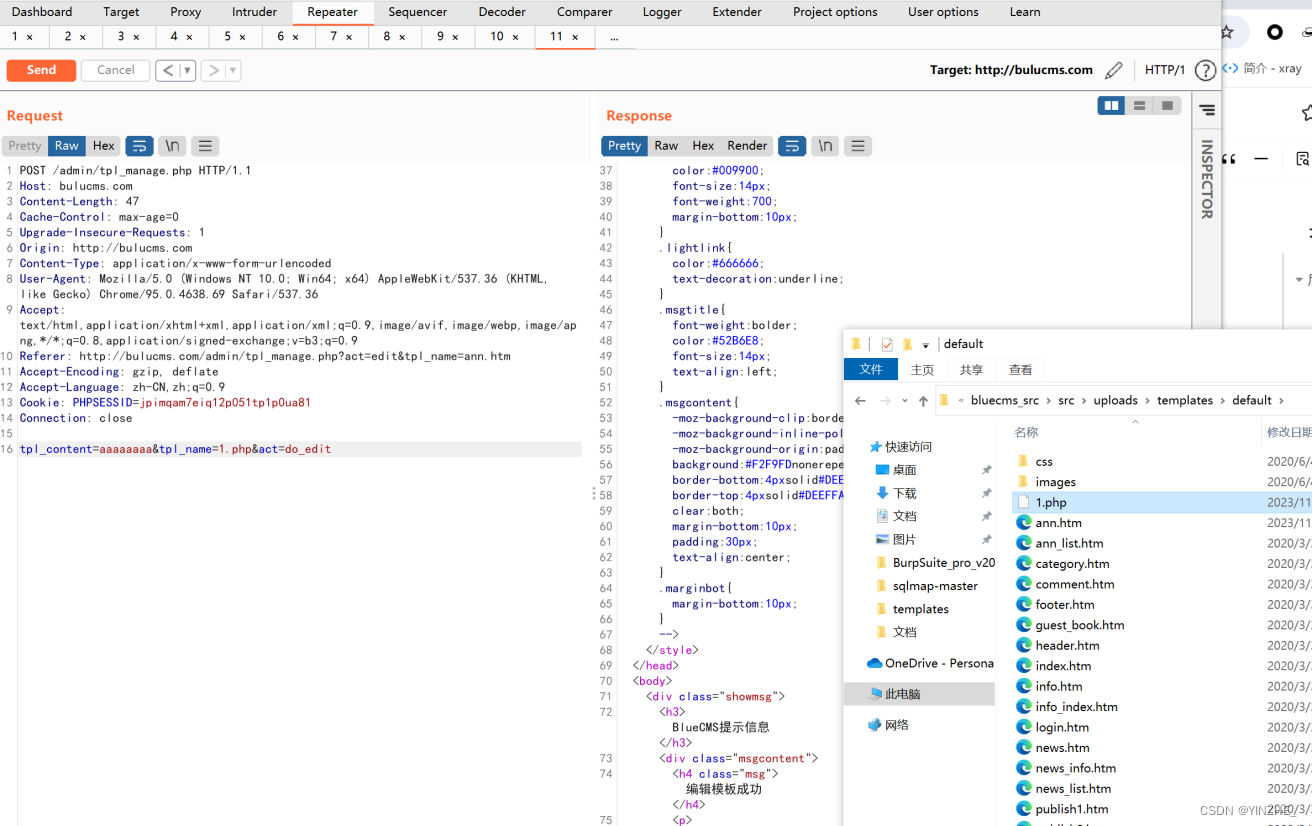Go forward to next request in history
The width and height of the screenshot is (1312, 826).
[x=213, y=70]
